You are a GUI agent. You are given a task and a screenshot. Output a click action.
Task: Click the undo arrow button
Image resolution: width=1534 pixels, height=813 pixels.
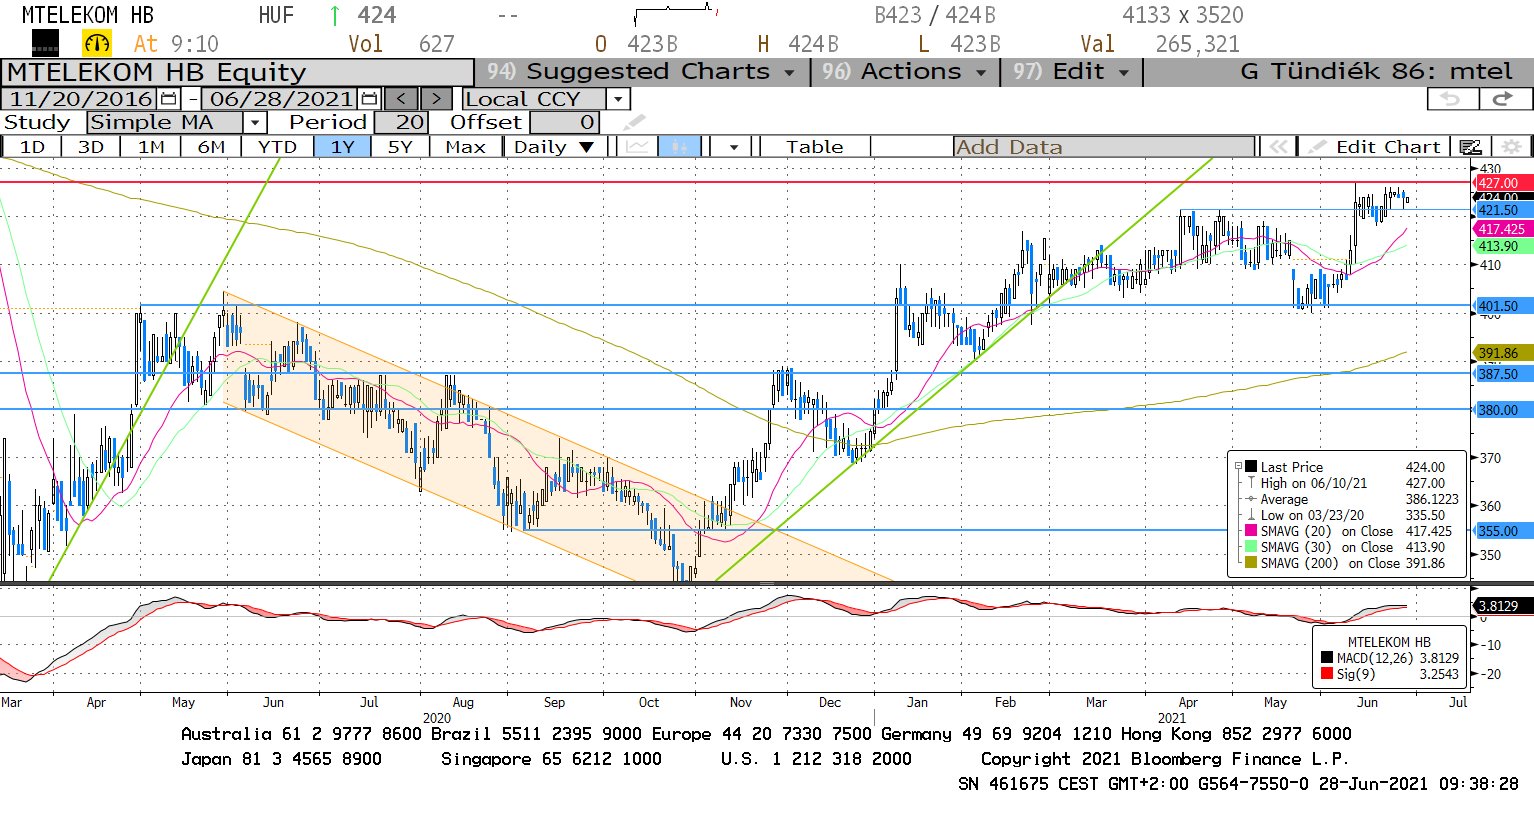tap(1452, 99)
